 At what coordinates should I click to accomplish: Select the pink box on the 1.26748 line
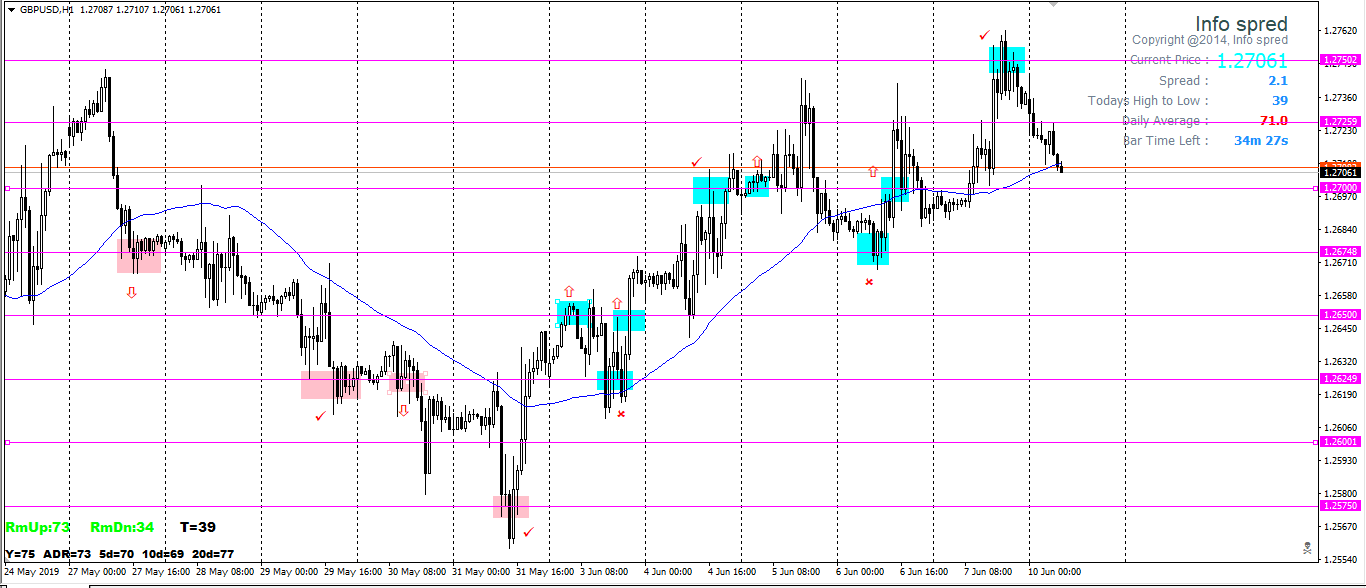pos(139,255)
